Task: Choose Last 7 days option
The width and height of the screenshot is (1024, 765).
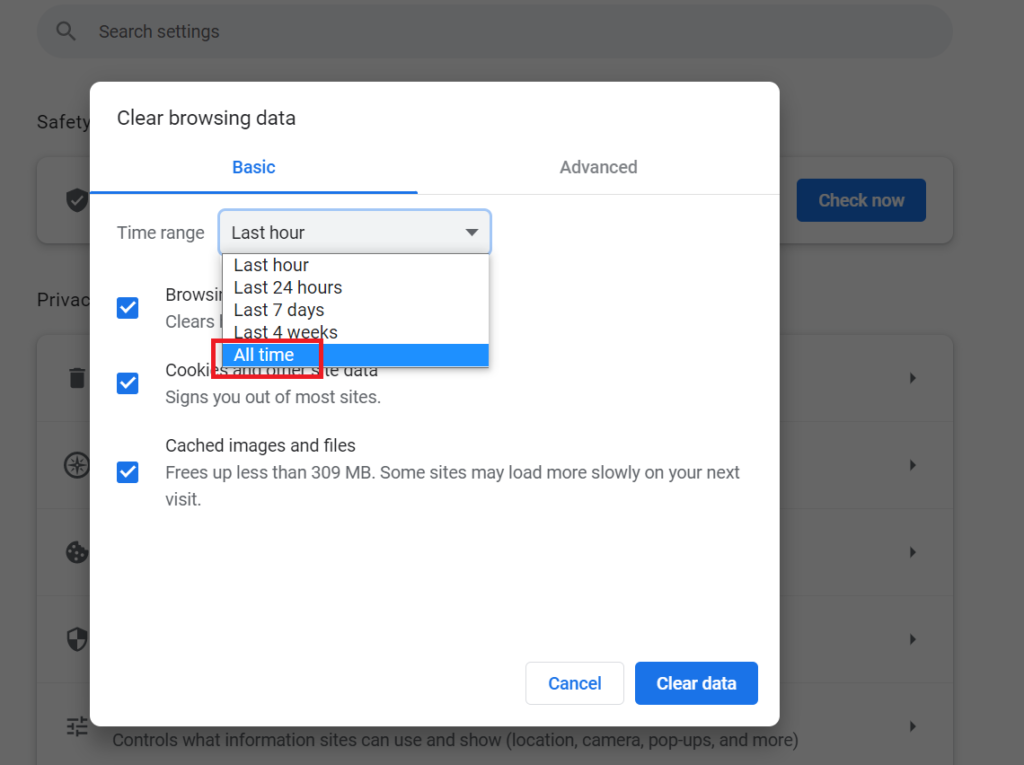Action: click(x=279, y=310)
